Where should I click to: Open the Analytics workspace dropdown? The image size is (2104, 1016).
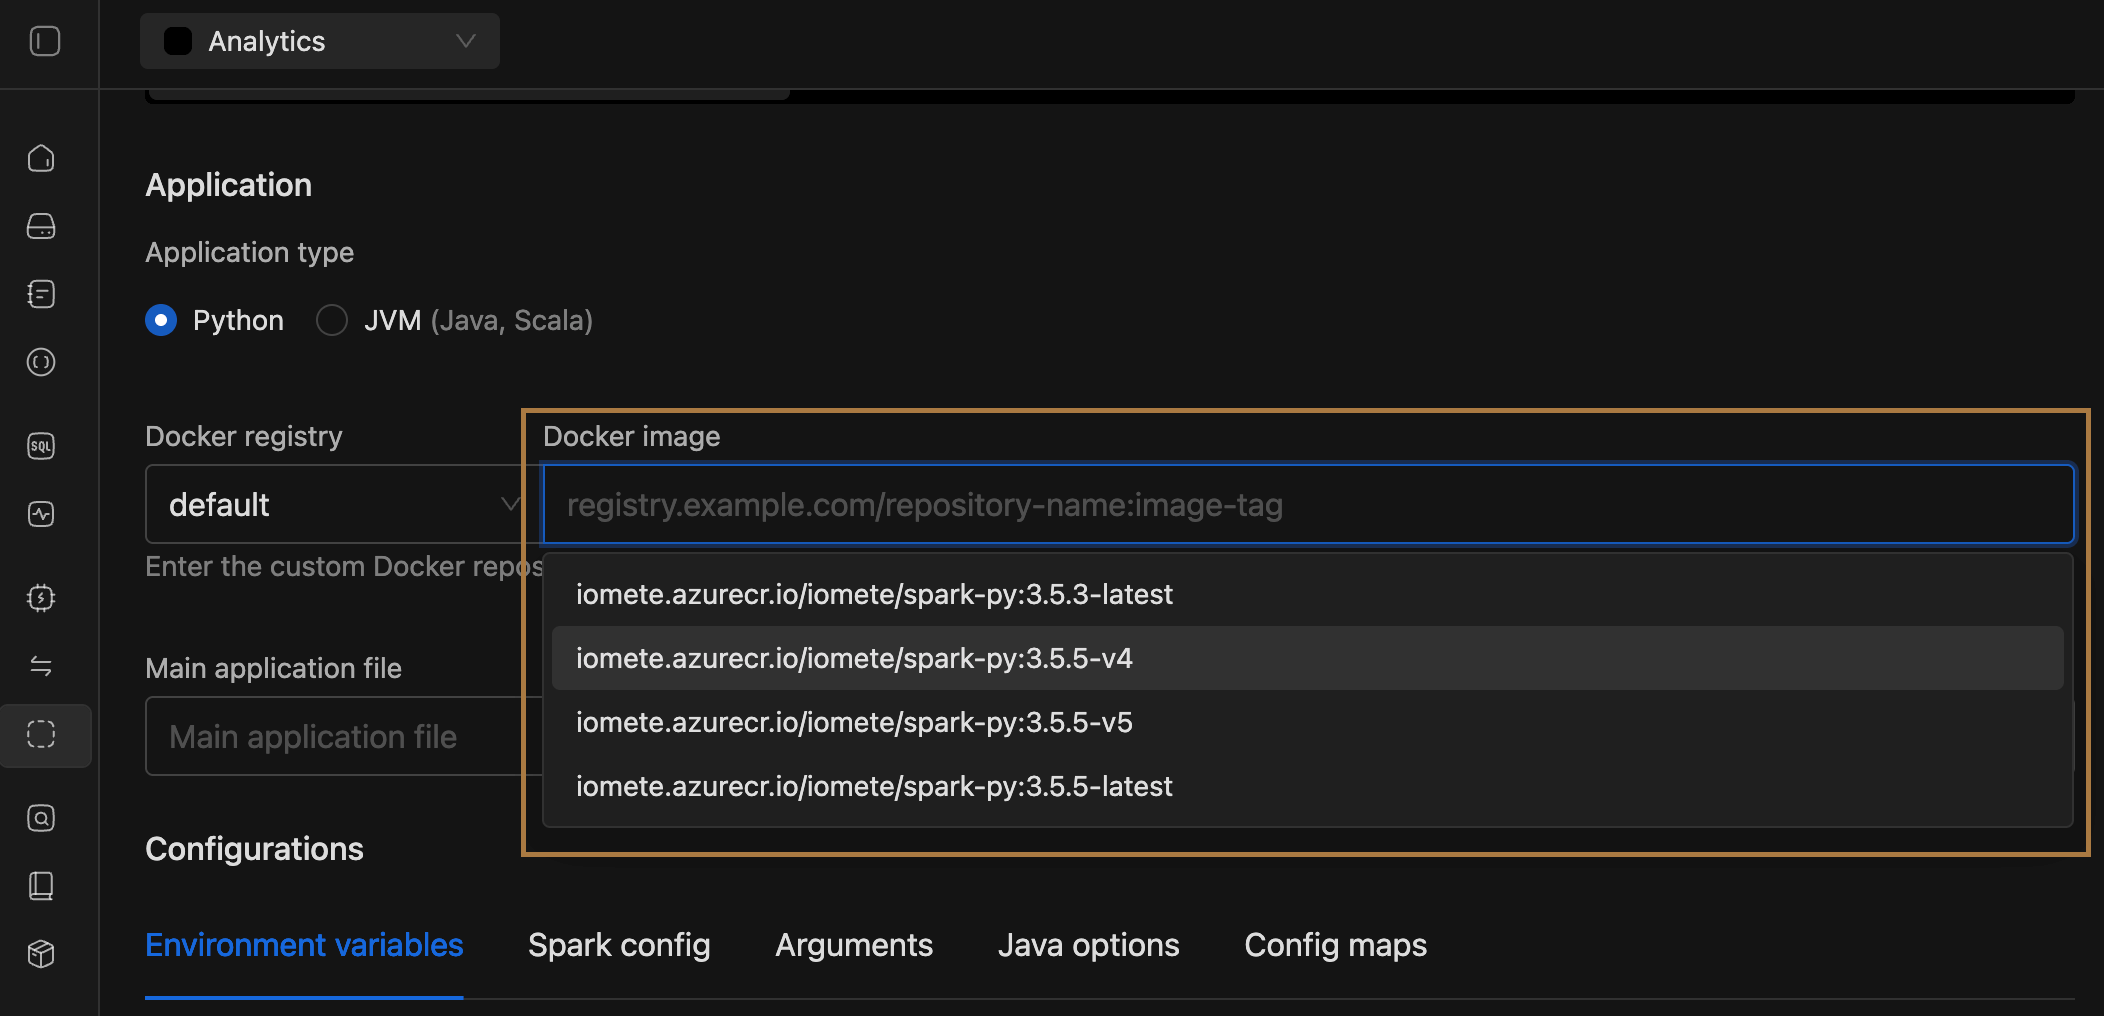[x=318, y=41]
